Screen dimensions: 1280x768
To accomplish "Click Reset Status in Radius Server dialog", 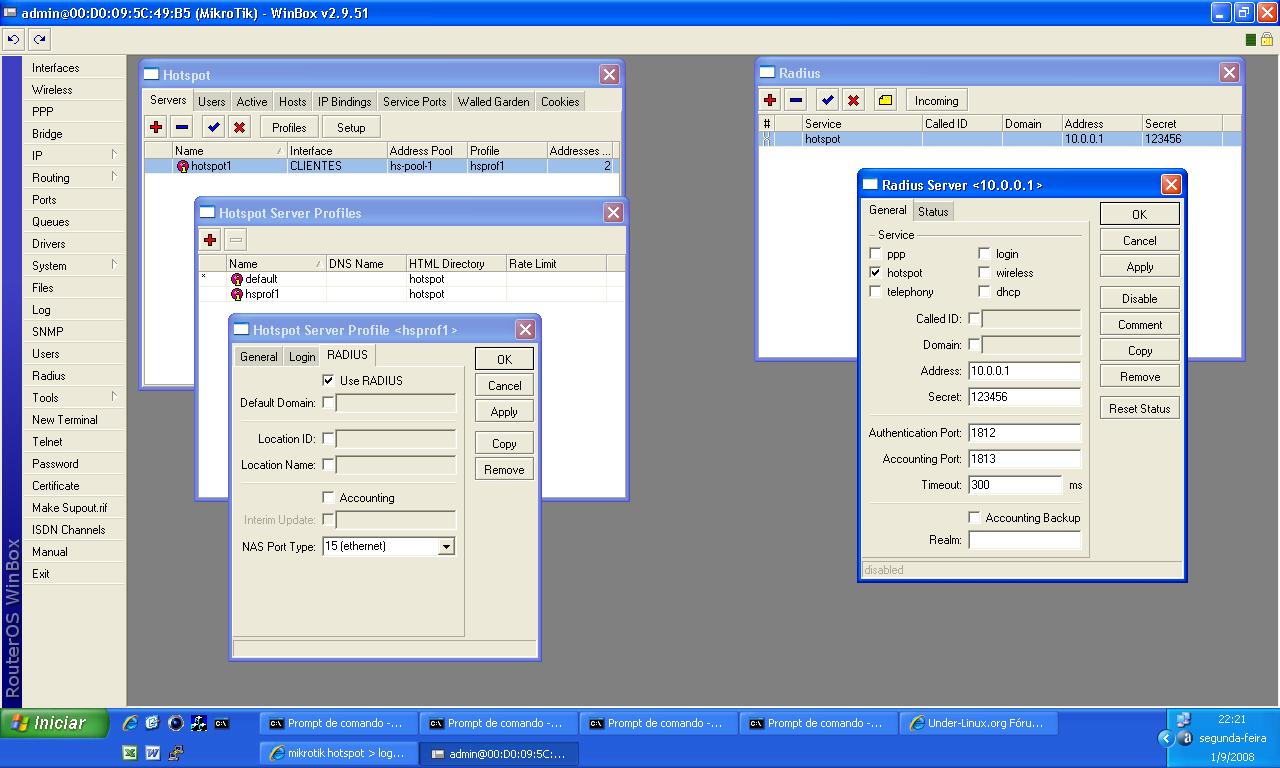I will tap(1139, 409).
